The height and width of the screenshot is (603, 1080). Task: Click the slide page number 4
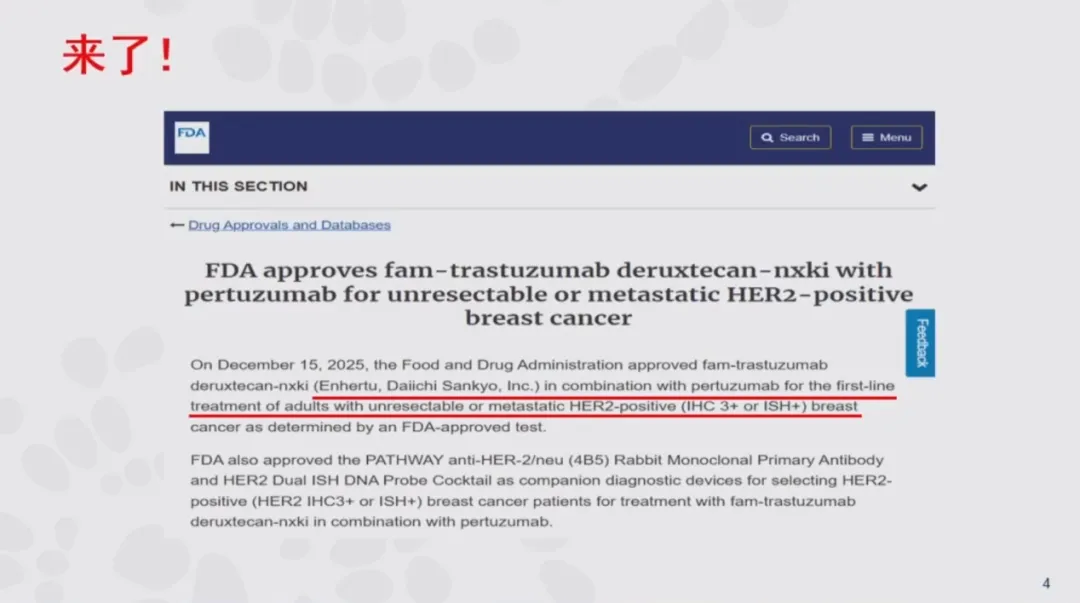(x=1046, y=584)
